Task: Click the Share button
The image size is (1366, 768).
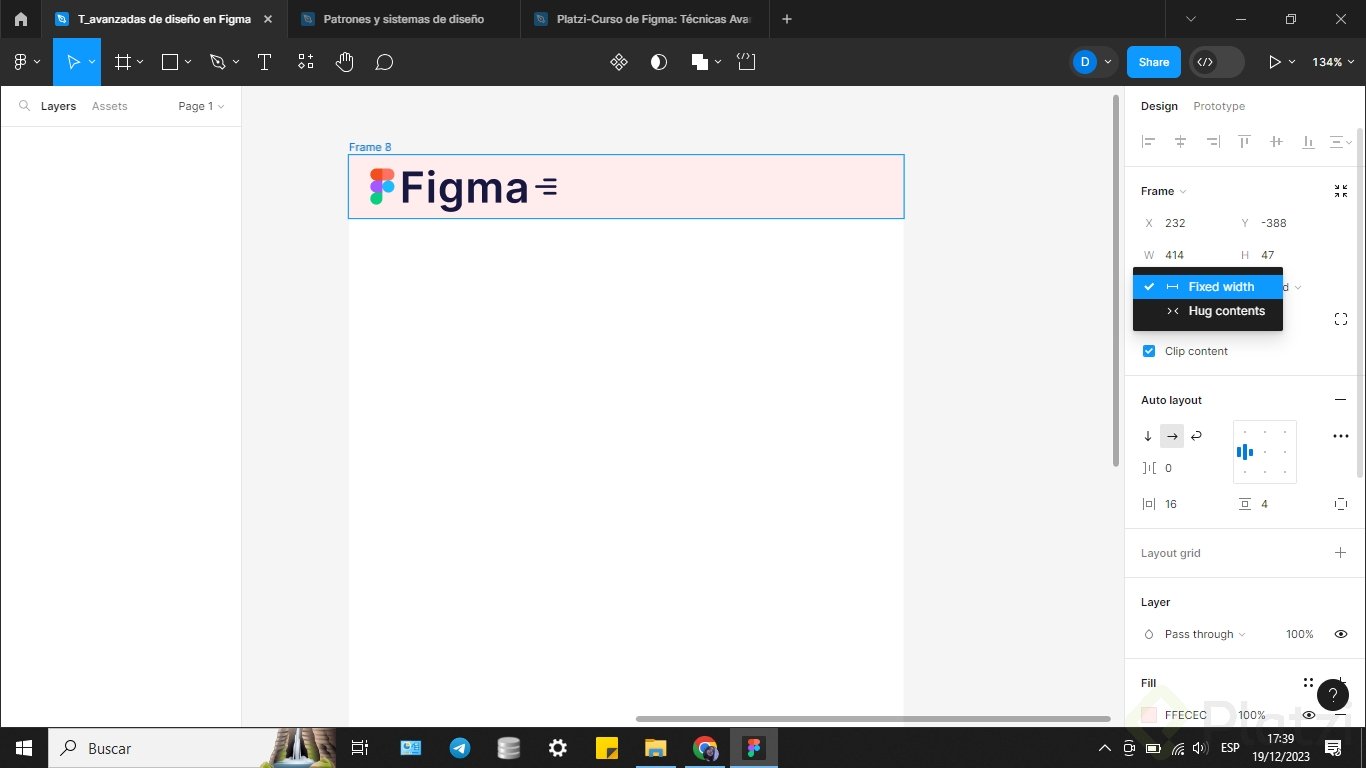Action: (1154, 62)
